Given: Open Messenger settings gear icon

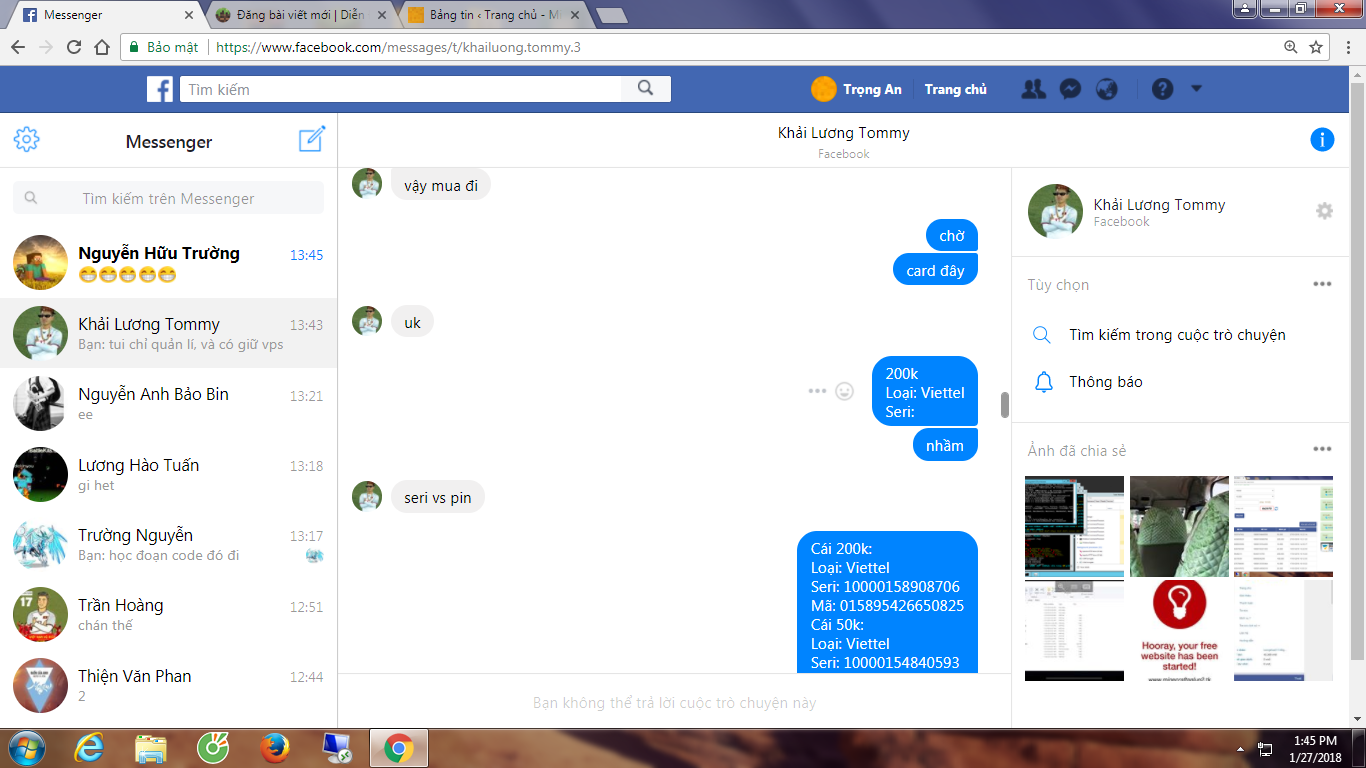Looking at the screenshot, I should click(27, 140).
